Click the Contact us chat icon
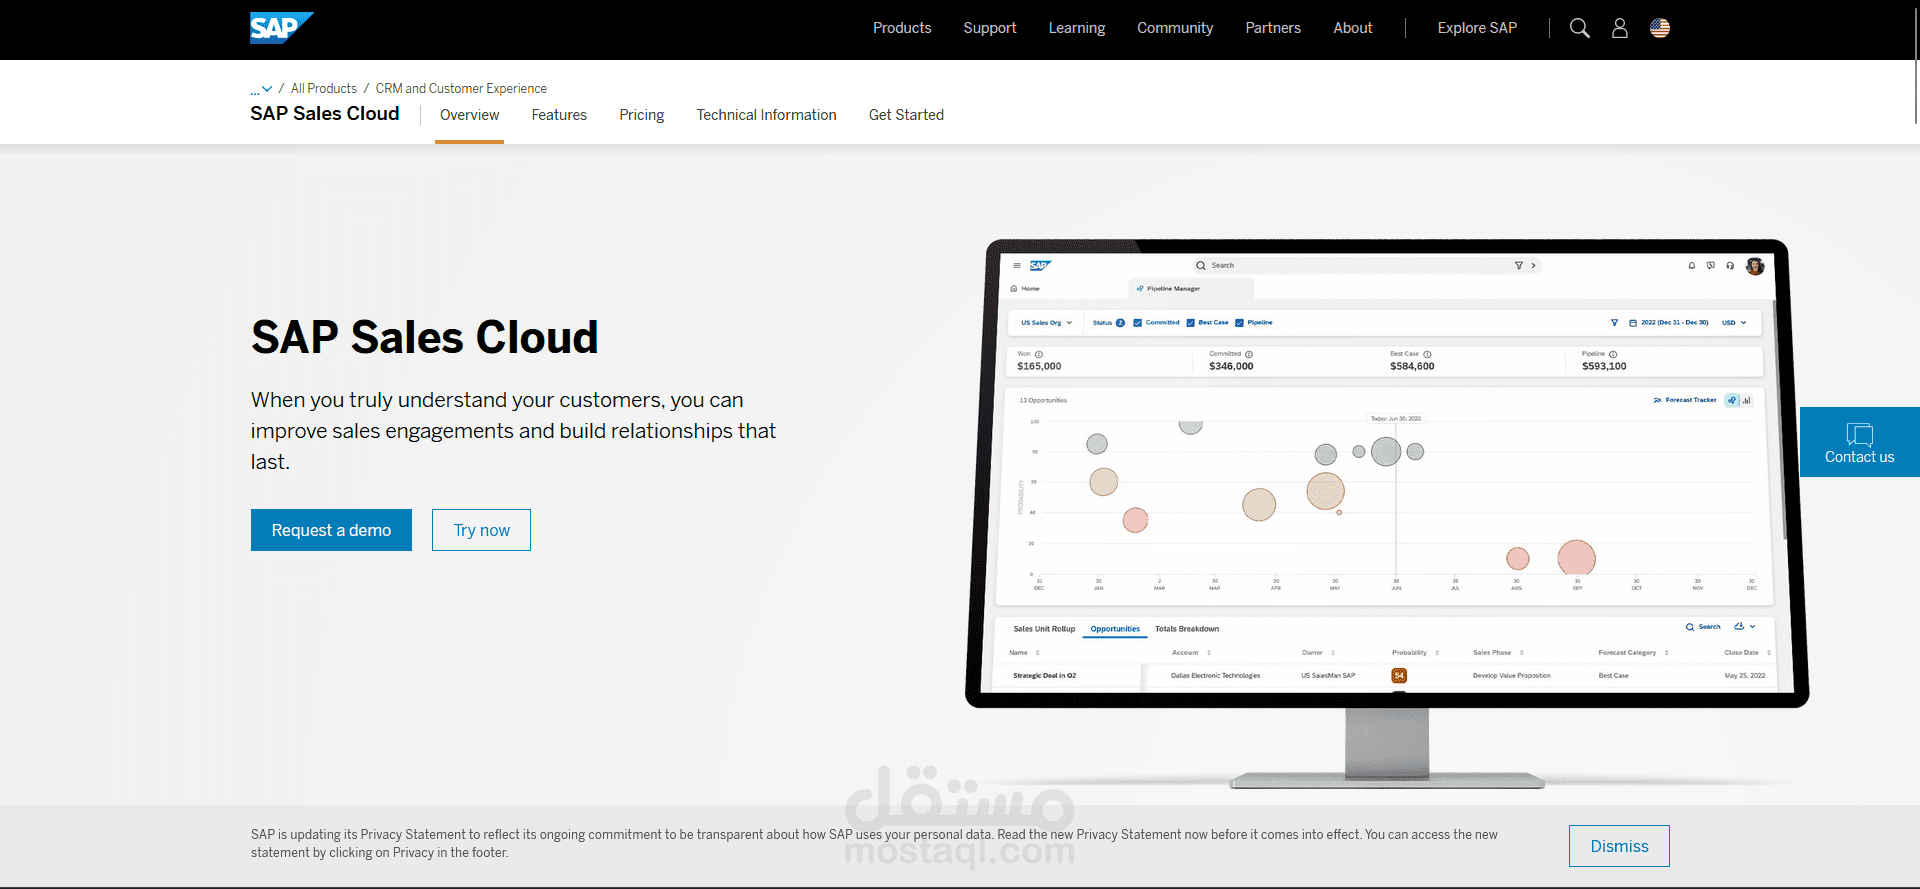Image resolution: width=1920 pixels, height=889 pixels. pos(1859,434)
